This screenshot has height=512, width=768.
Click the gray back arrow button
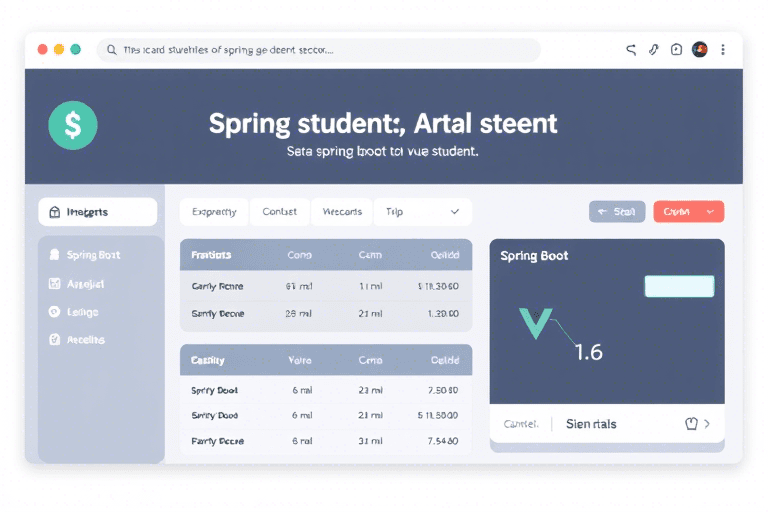coord(616,212)
